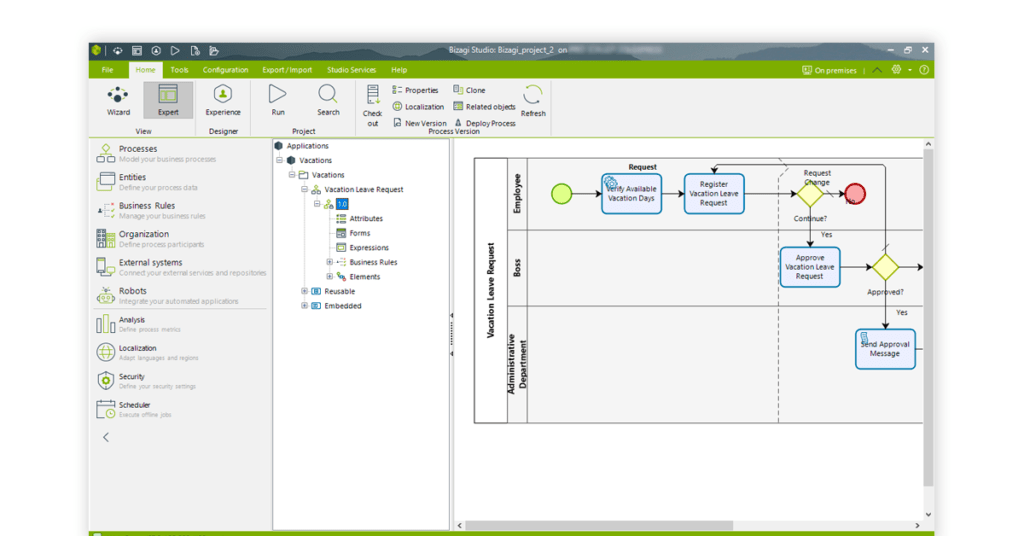The height and width of the screenshot is (536, 1024).
Task: Select the Expert view button
Action: 168,99
